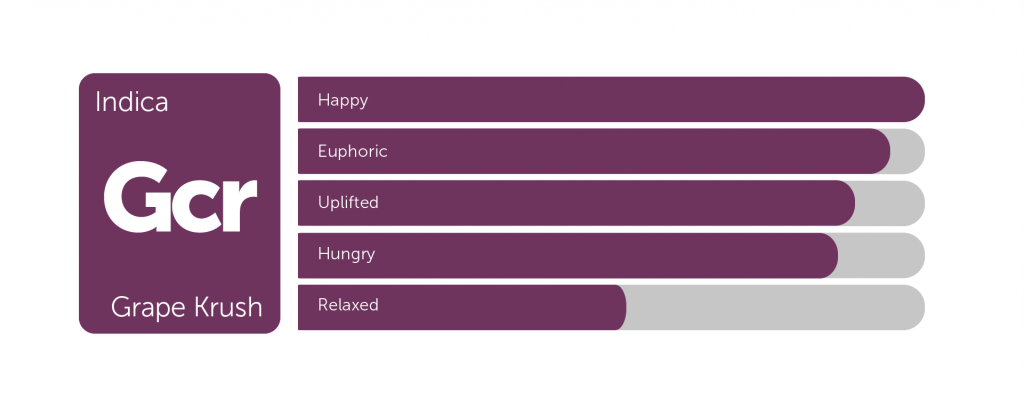
Task: Select the Indica label on the card
Action: point(132,103)
